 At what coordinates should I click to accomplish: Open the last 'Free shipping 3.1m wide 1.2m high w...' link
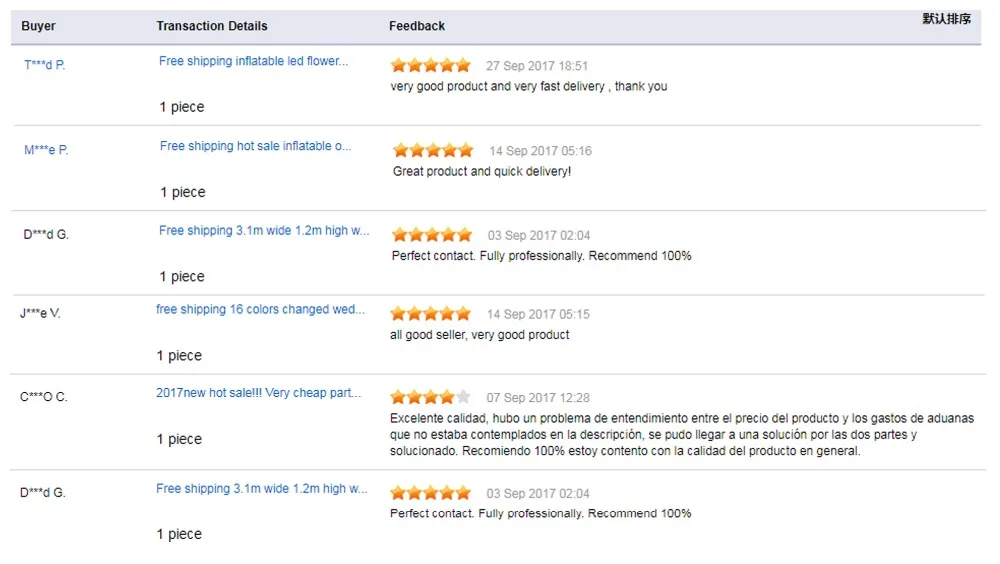click(261, 489)
